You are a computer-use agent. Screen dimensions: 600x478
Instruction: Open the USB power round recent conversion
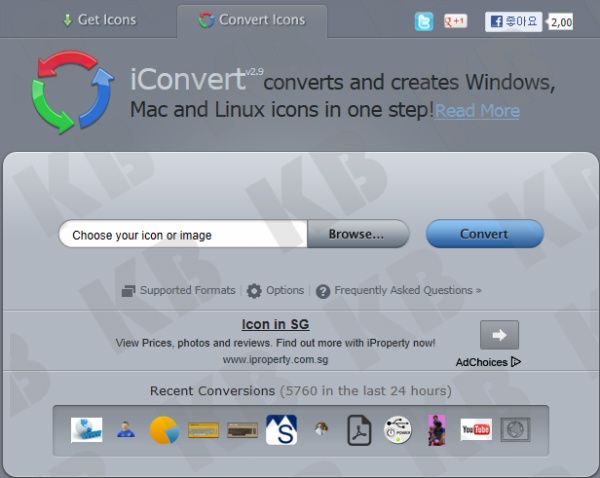point(398,430)
